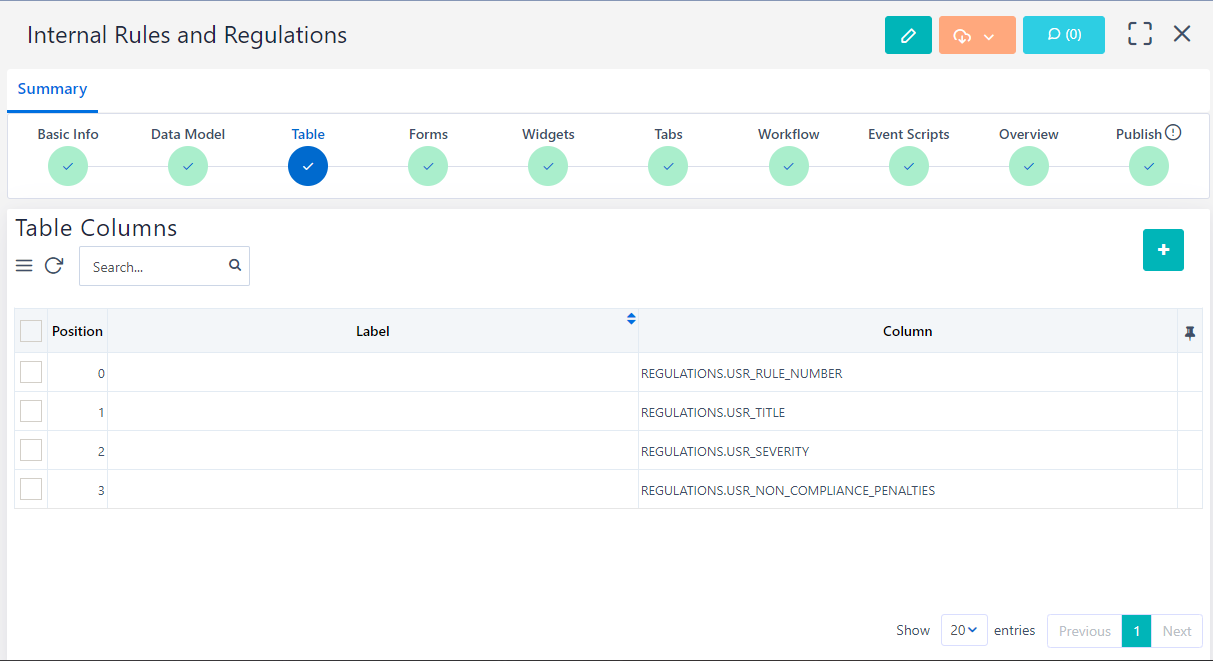Screen dimensions: 1213x661
Task: Refresh the Table Columns list
Action: pos(54,266)
